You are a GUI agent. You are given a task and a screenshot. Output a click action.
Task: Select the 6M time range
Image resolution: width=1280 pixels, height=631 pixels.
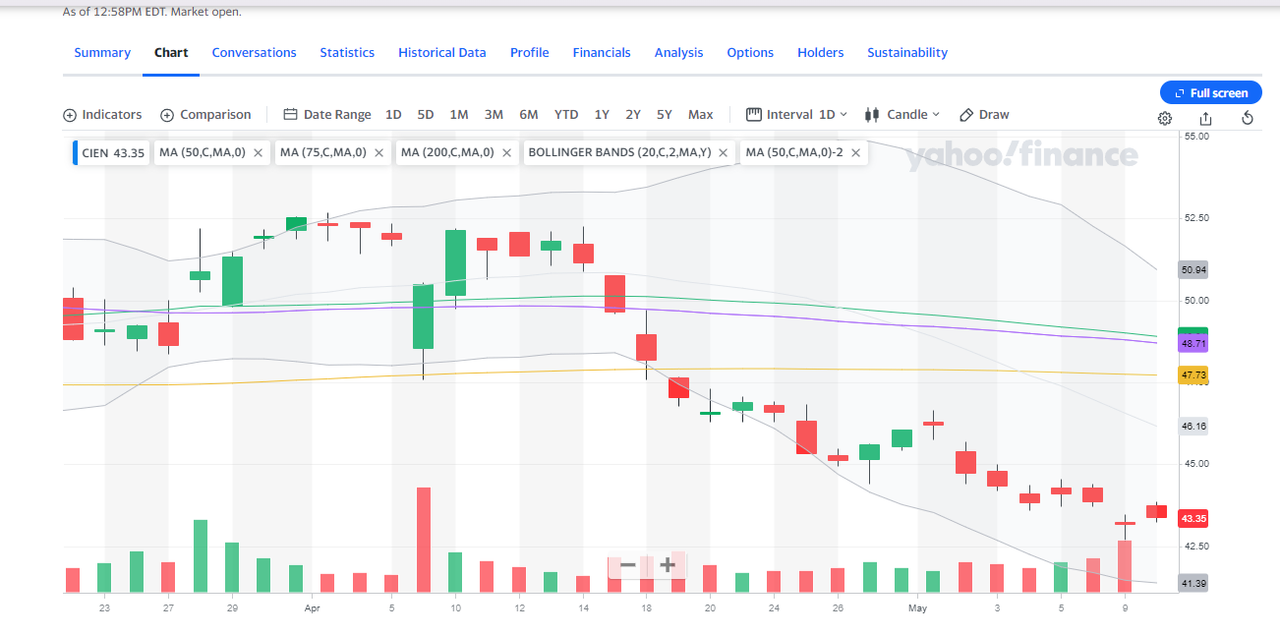tap(528, 115)
